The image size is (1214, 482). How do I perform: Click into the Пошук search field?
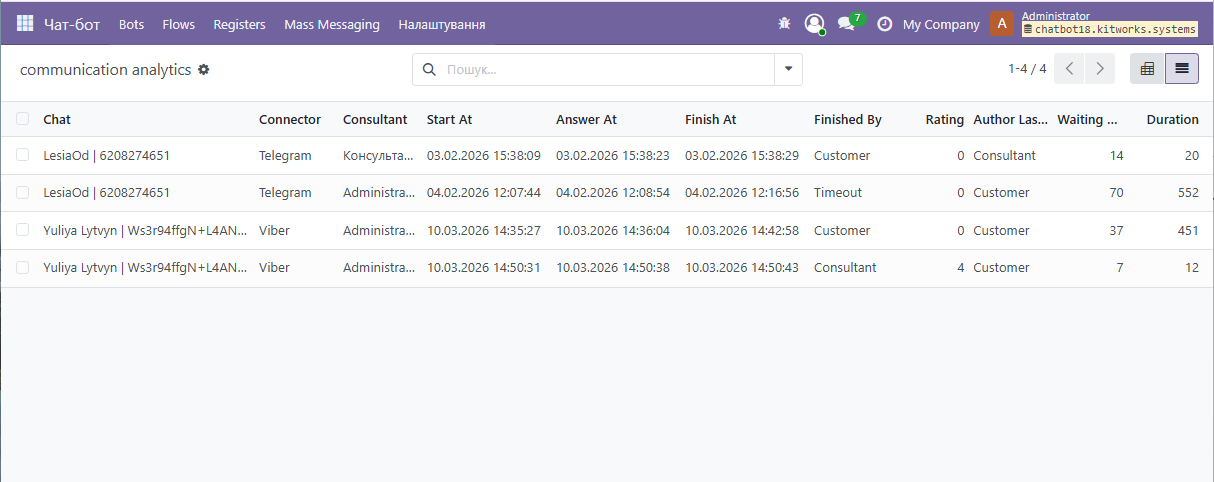(600, 69)
